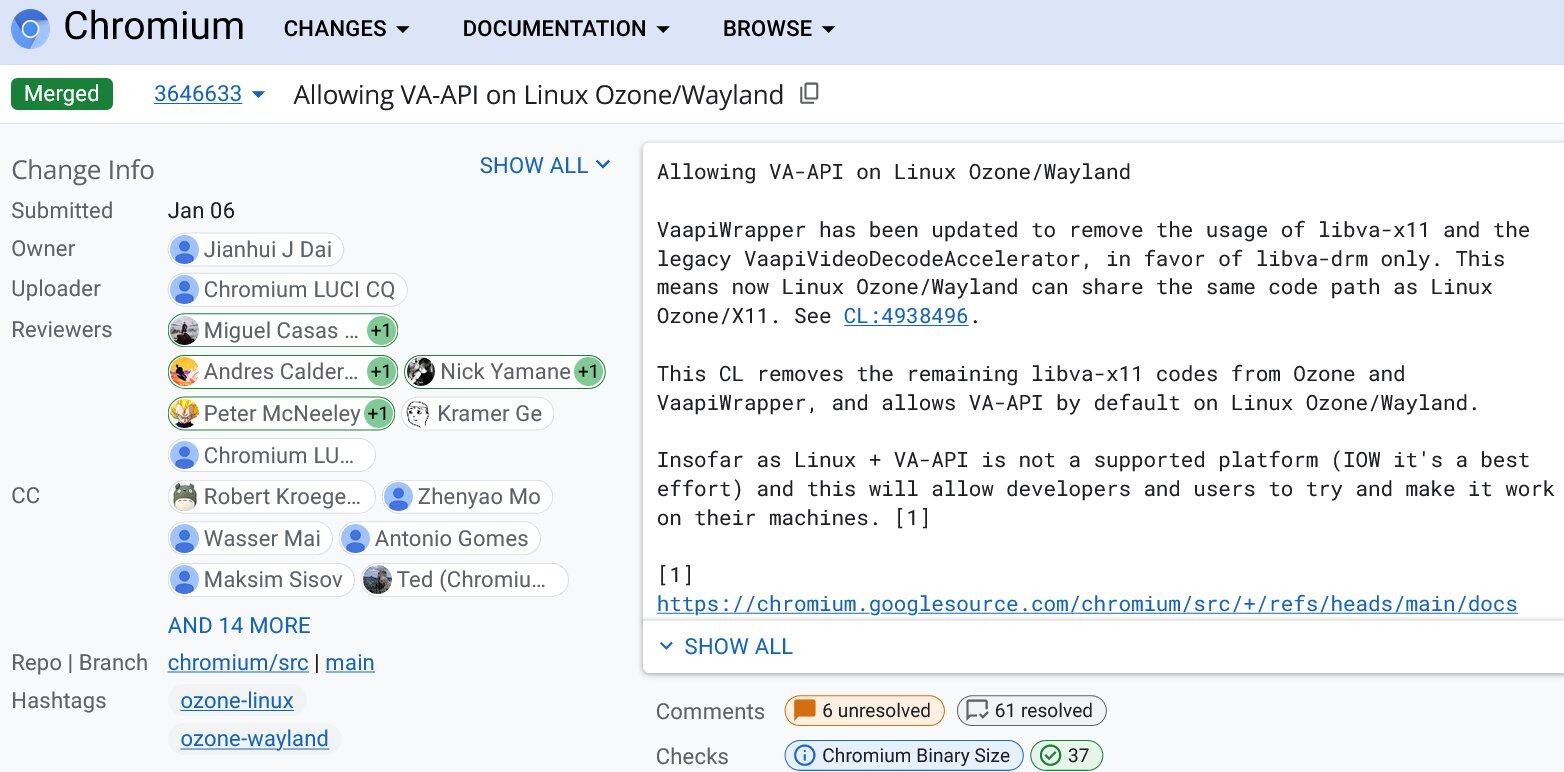Click the 'Jan 06' submitted date

tap(201, 210)
